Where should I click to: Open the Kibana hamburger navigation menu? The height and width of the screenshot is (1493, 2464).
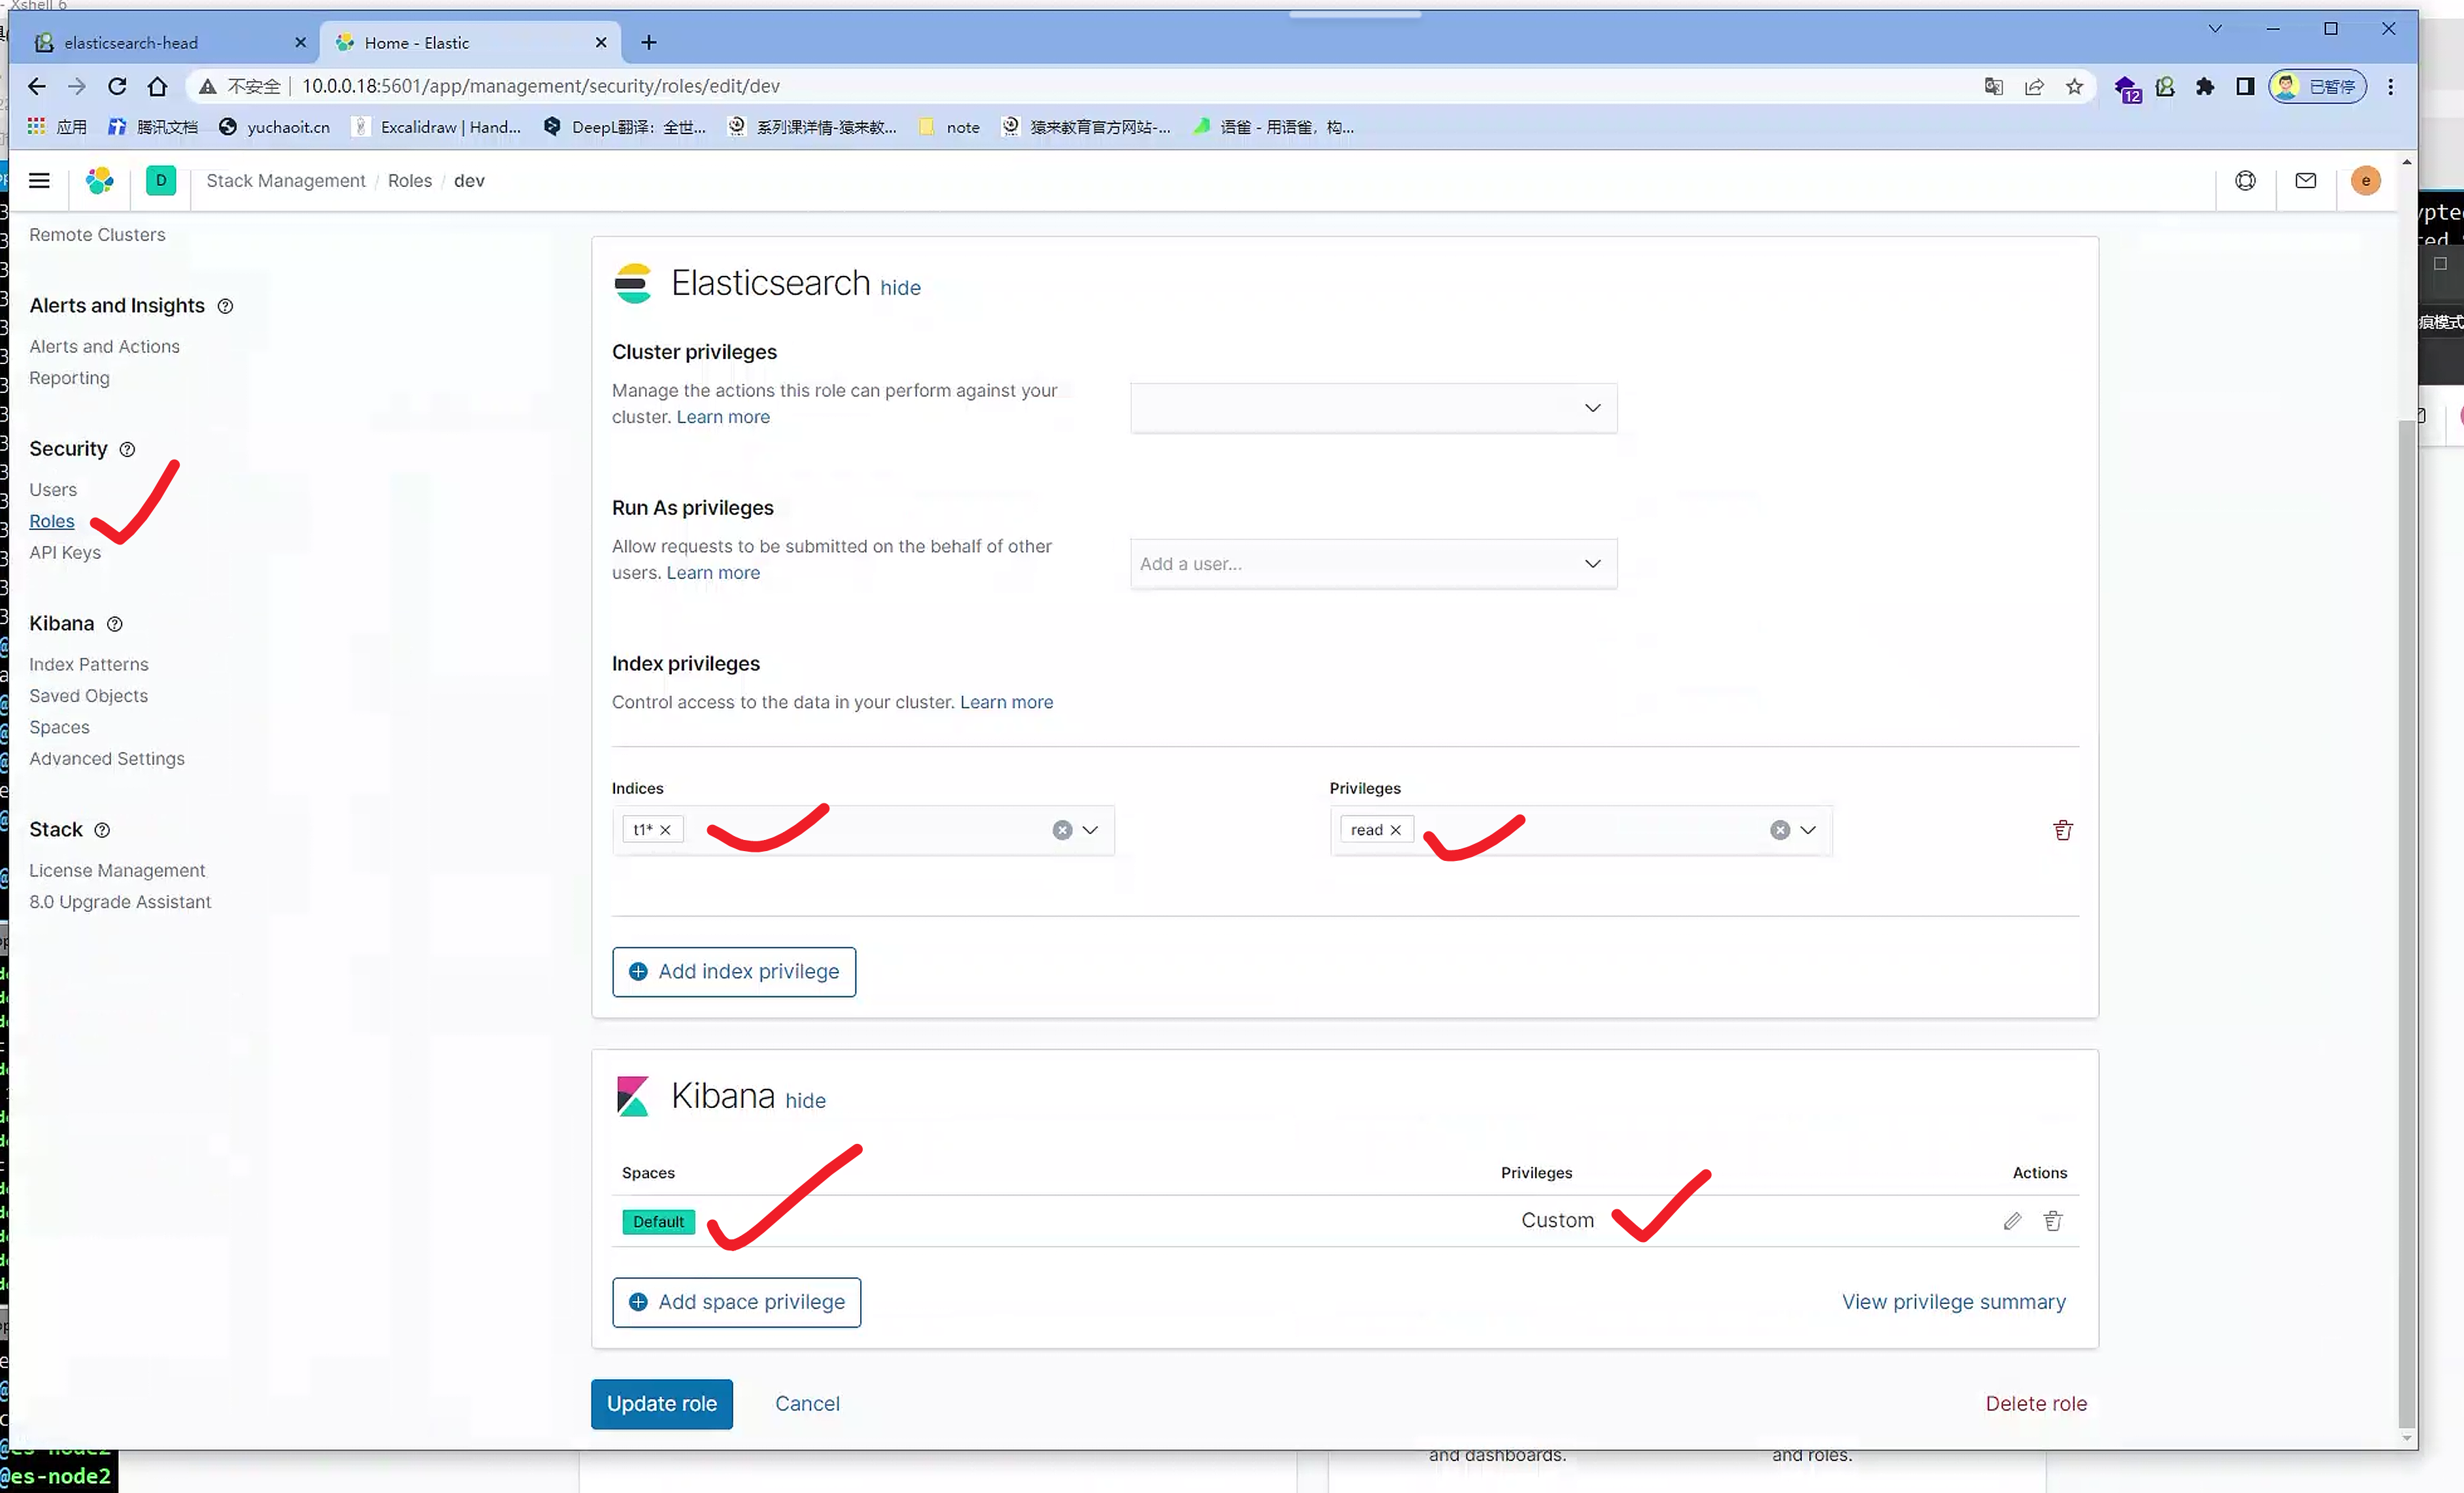click(x=39, y=181)
